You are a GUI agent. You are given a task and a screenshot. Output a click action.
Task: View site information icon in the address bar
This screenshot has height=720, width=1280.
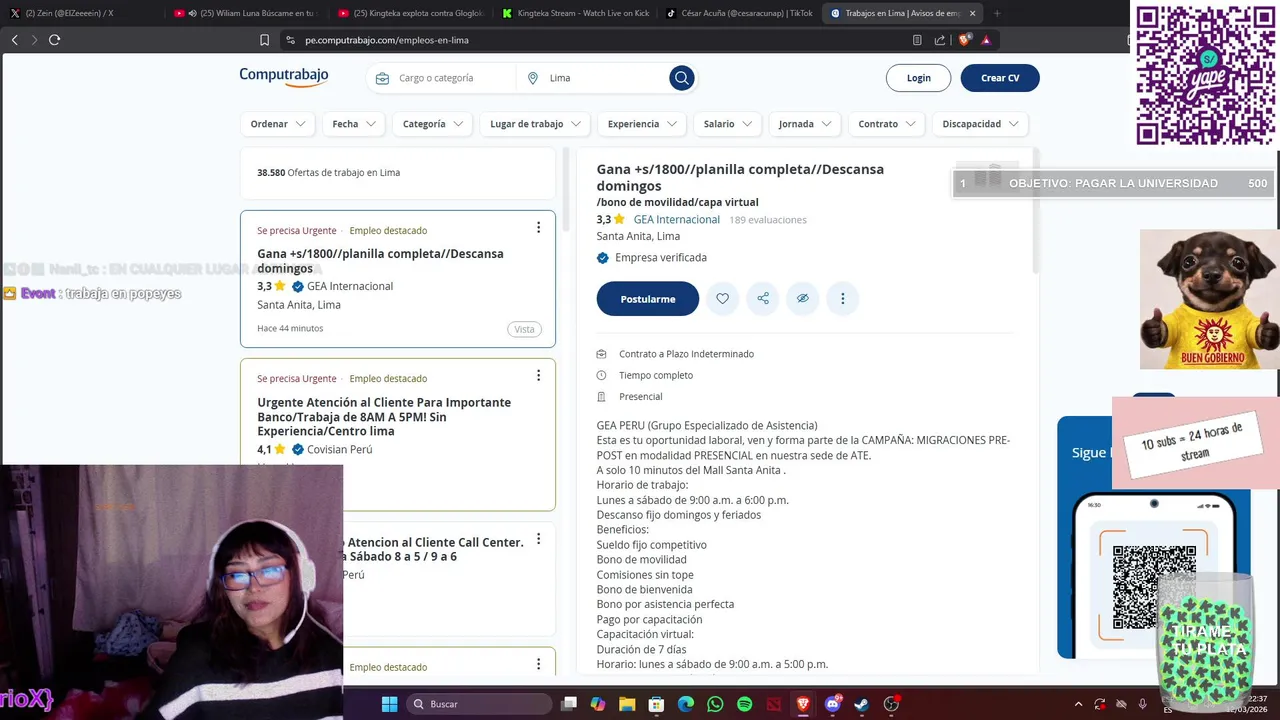point(291,40)
